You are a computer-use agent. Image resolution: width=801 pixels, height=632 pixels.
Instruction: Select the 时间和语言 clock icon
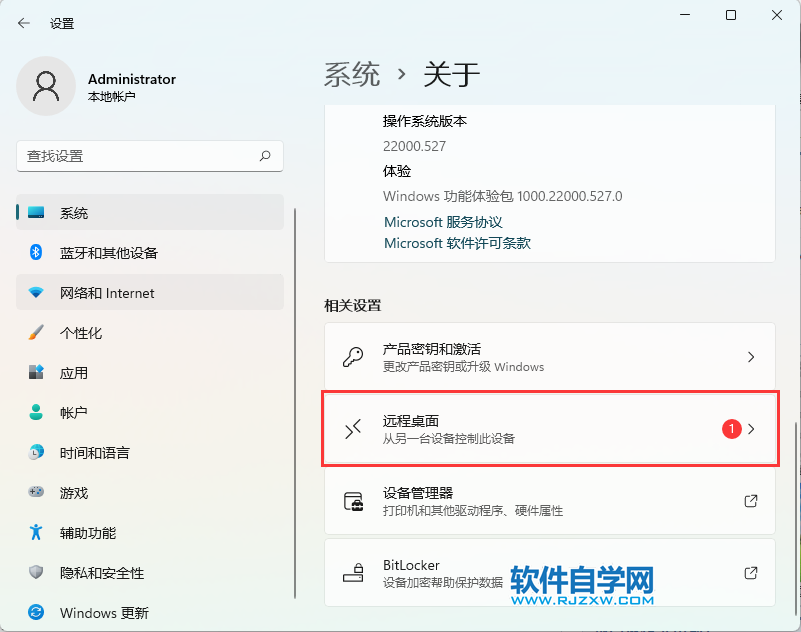[x=35, y=453]
